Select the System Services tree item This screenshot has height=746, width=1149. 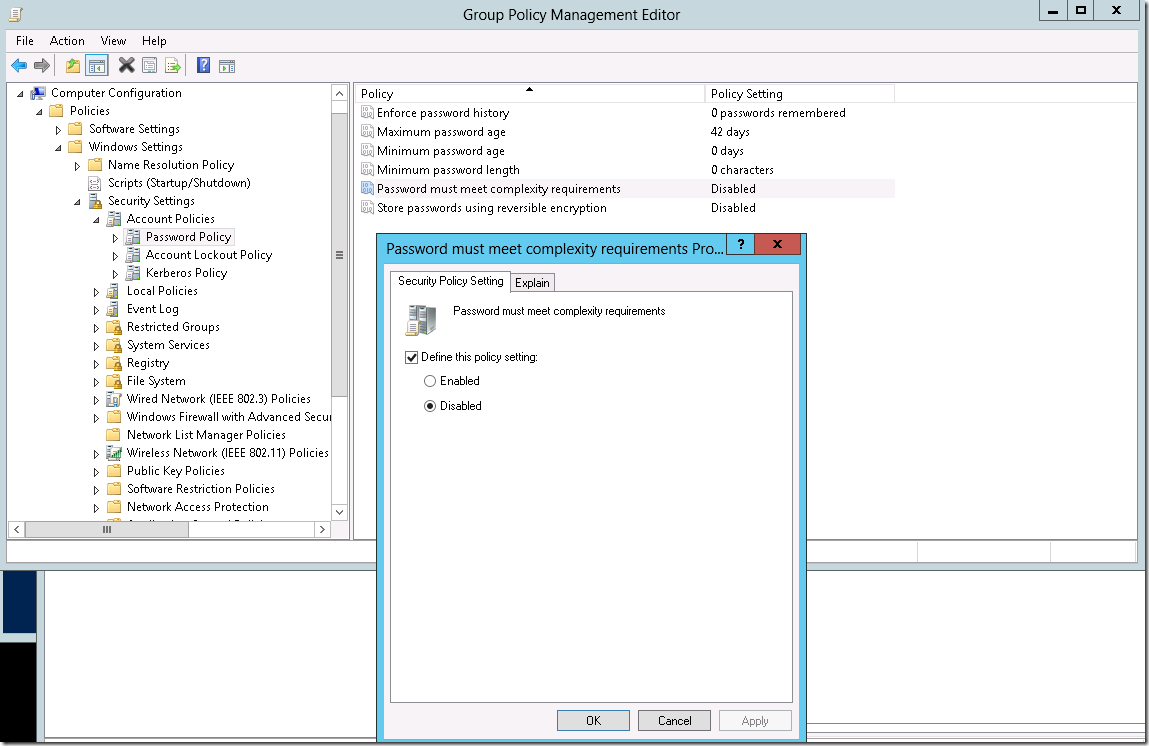click(x=168, y=345)
